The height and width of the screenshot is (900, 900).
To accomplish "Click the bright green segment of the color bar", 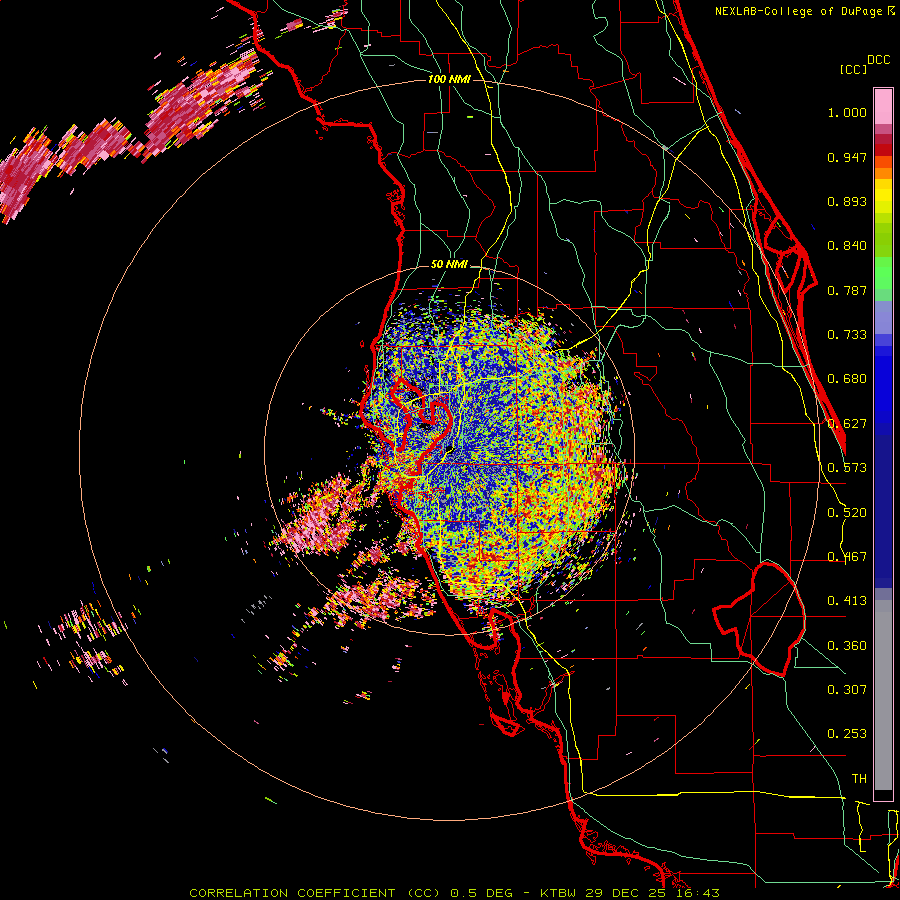I will click(883, 273).
